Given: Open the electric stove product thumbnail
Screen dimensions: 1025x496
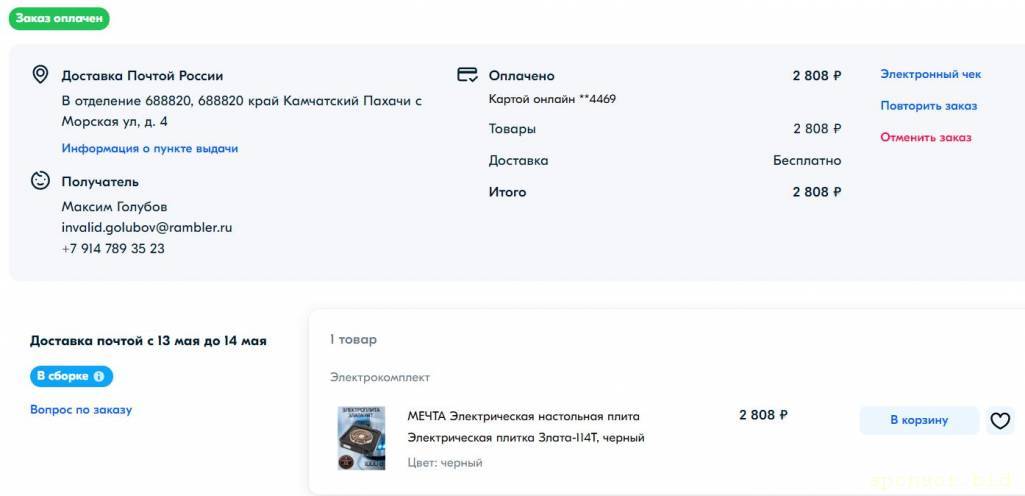Looking at the screenshot, I should click(361, 437).
